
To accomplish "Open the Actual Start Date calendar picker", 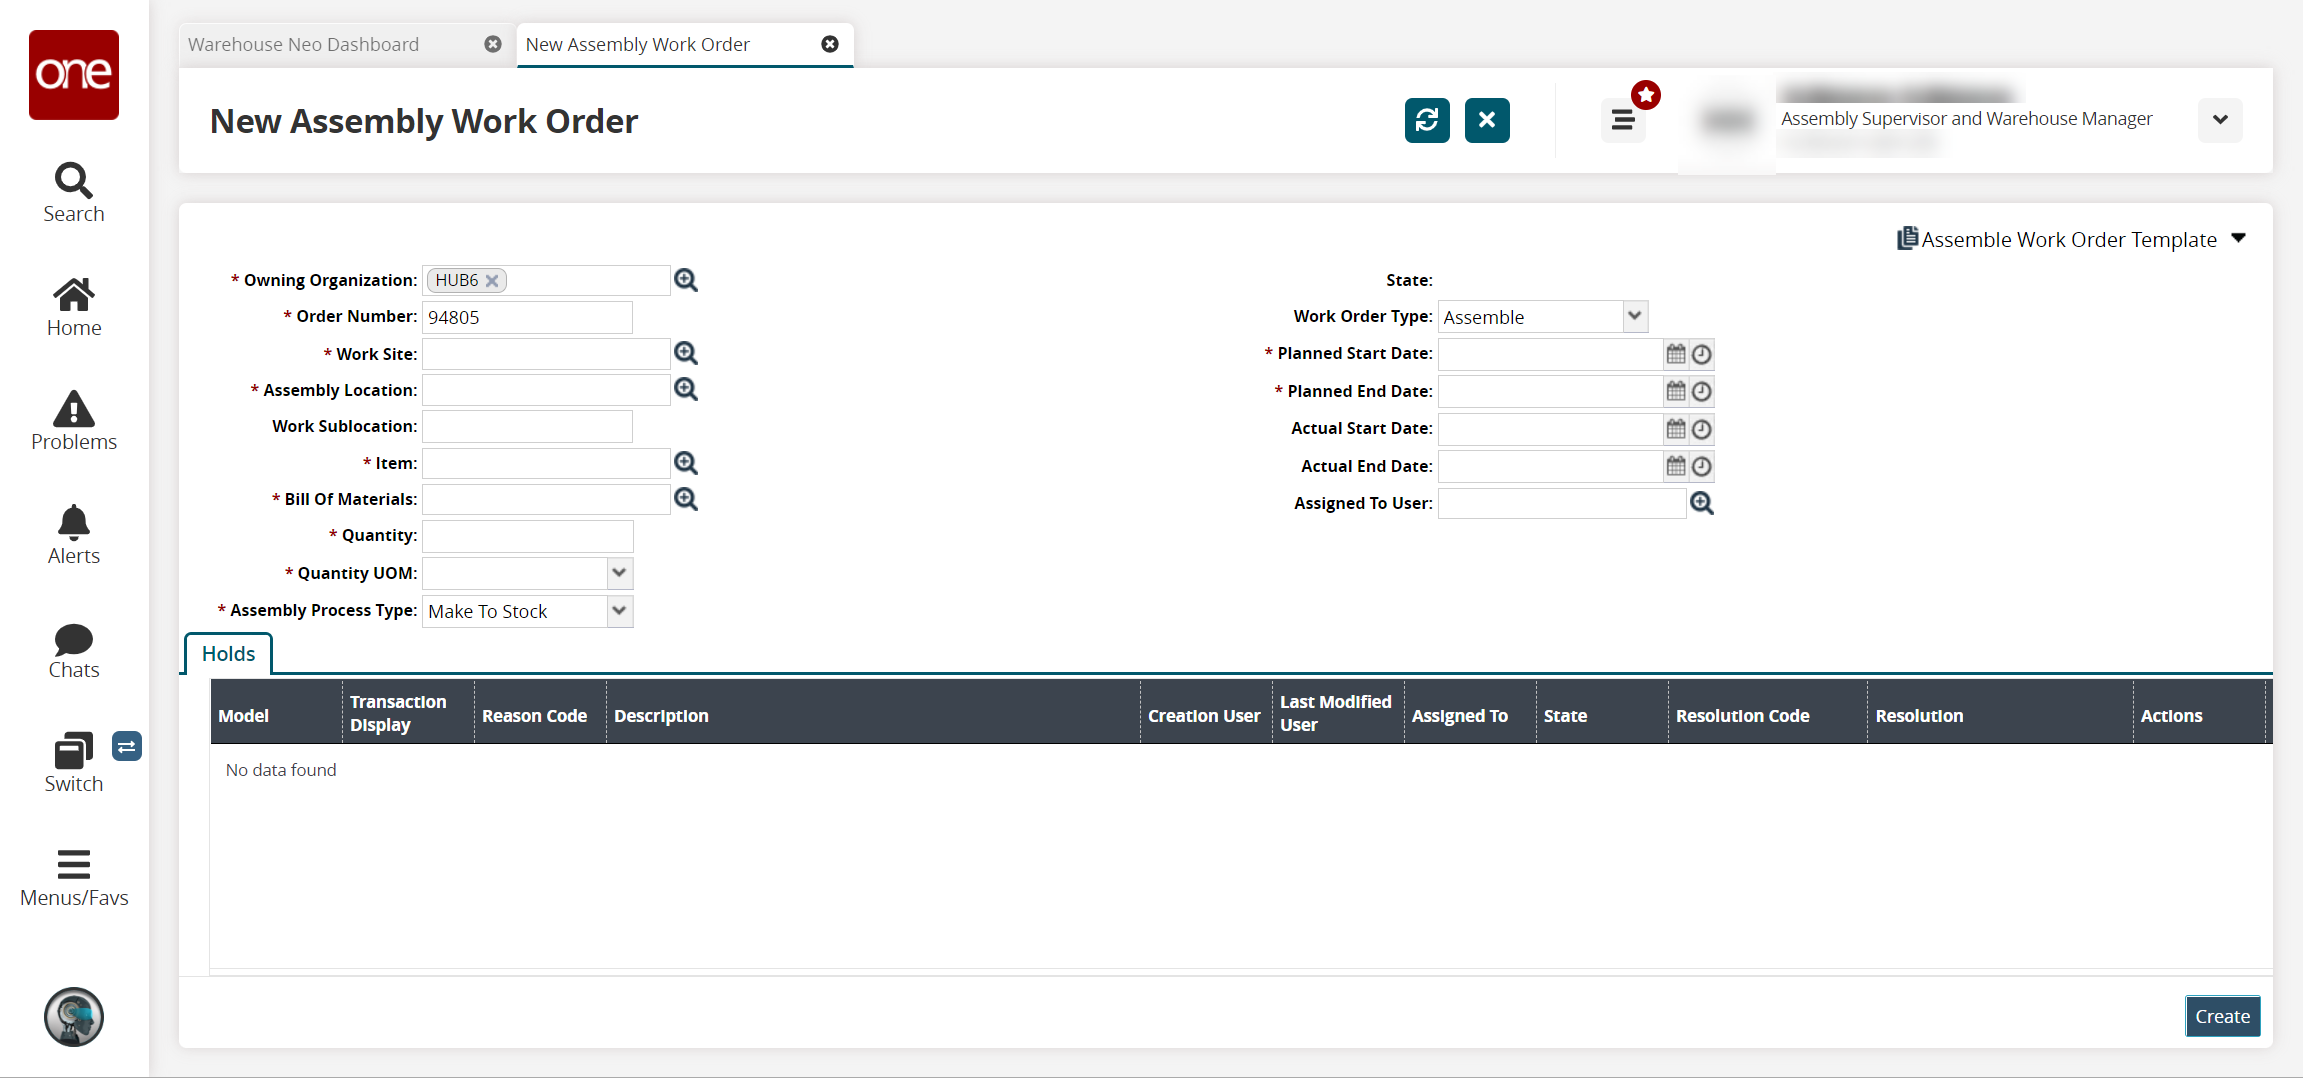I will click(x=1676, y=429).
